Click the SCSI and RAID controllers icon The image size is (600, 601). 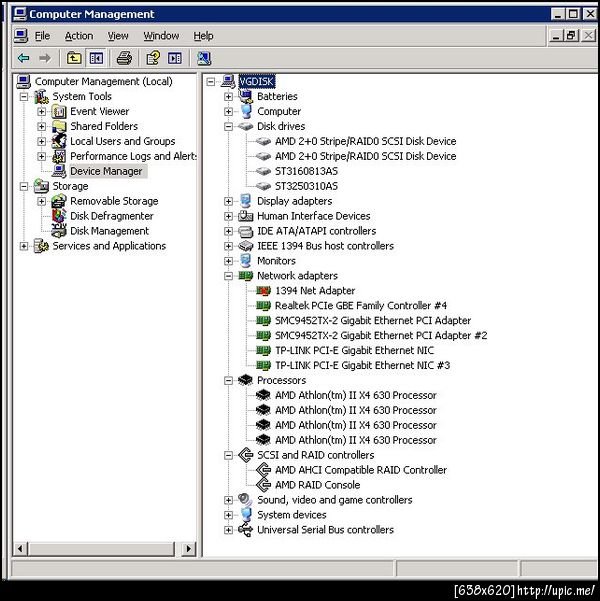point(245,455)
